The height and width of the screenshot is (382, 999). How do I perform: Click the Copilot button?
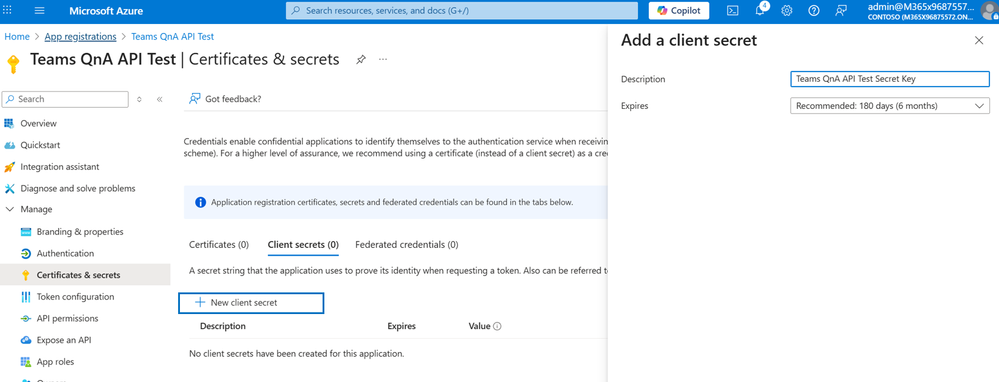679,11
